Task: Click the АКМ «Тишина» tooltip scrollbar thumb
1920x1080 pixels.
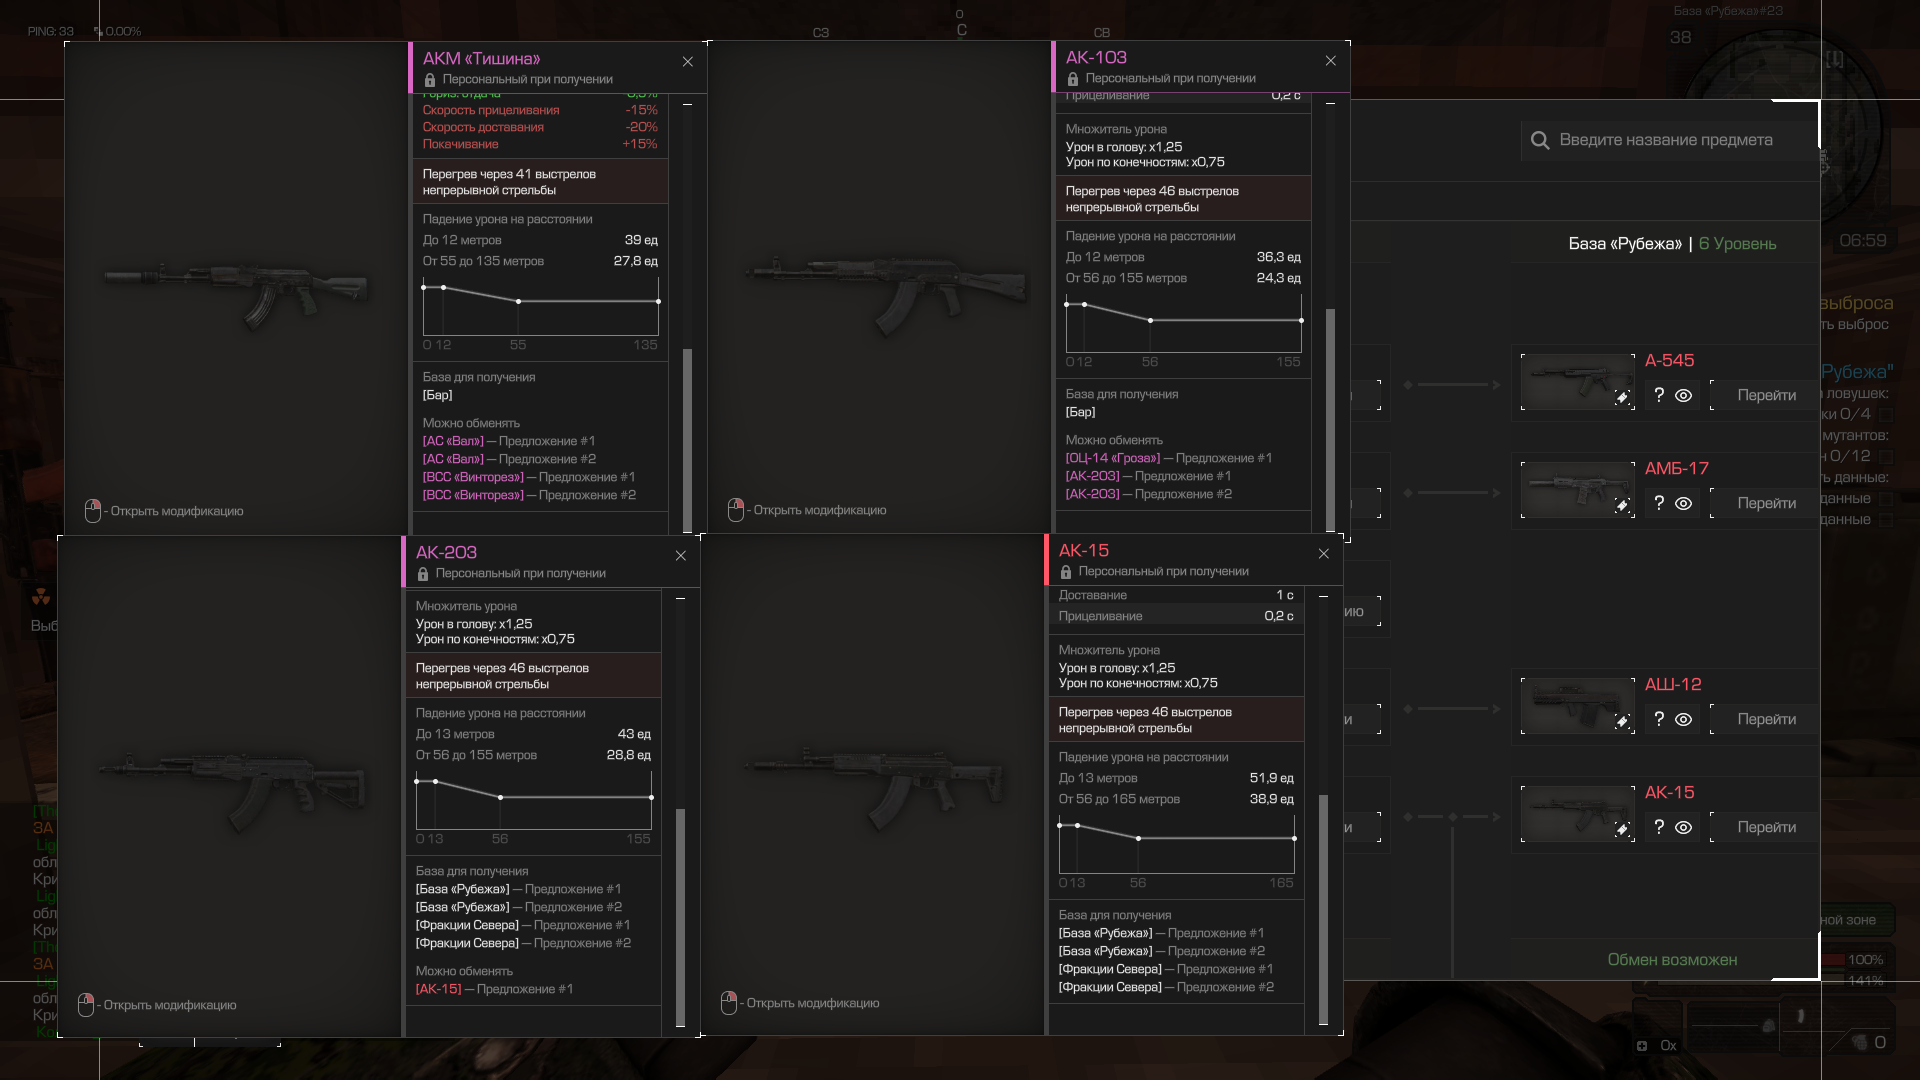Action: pos(687,440)
